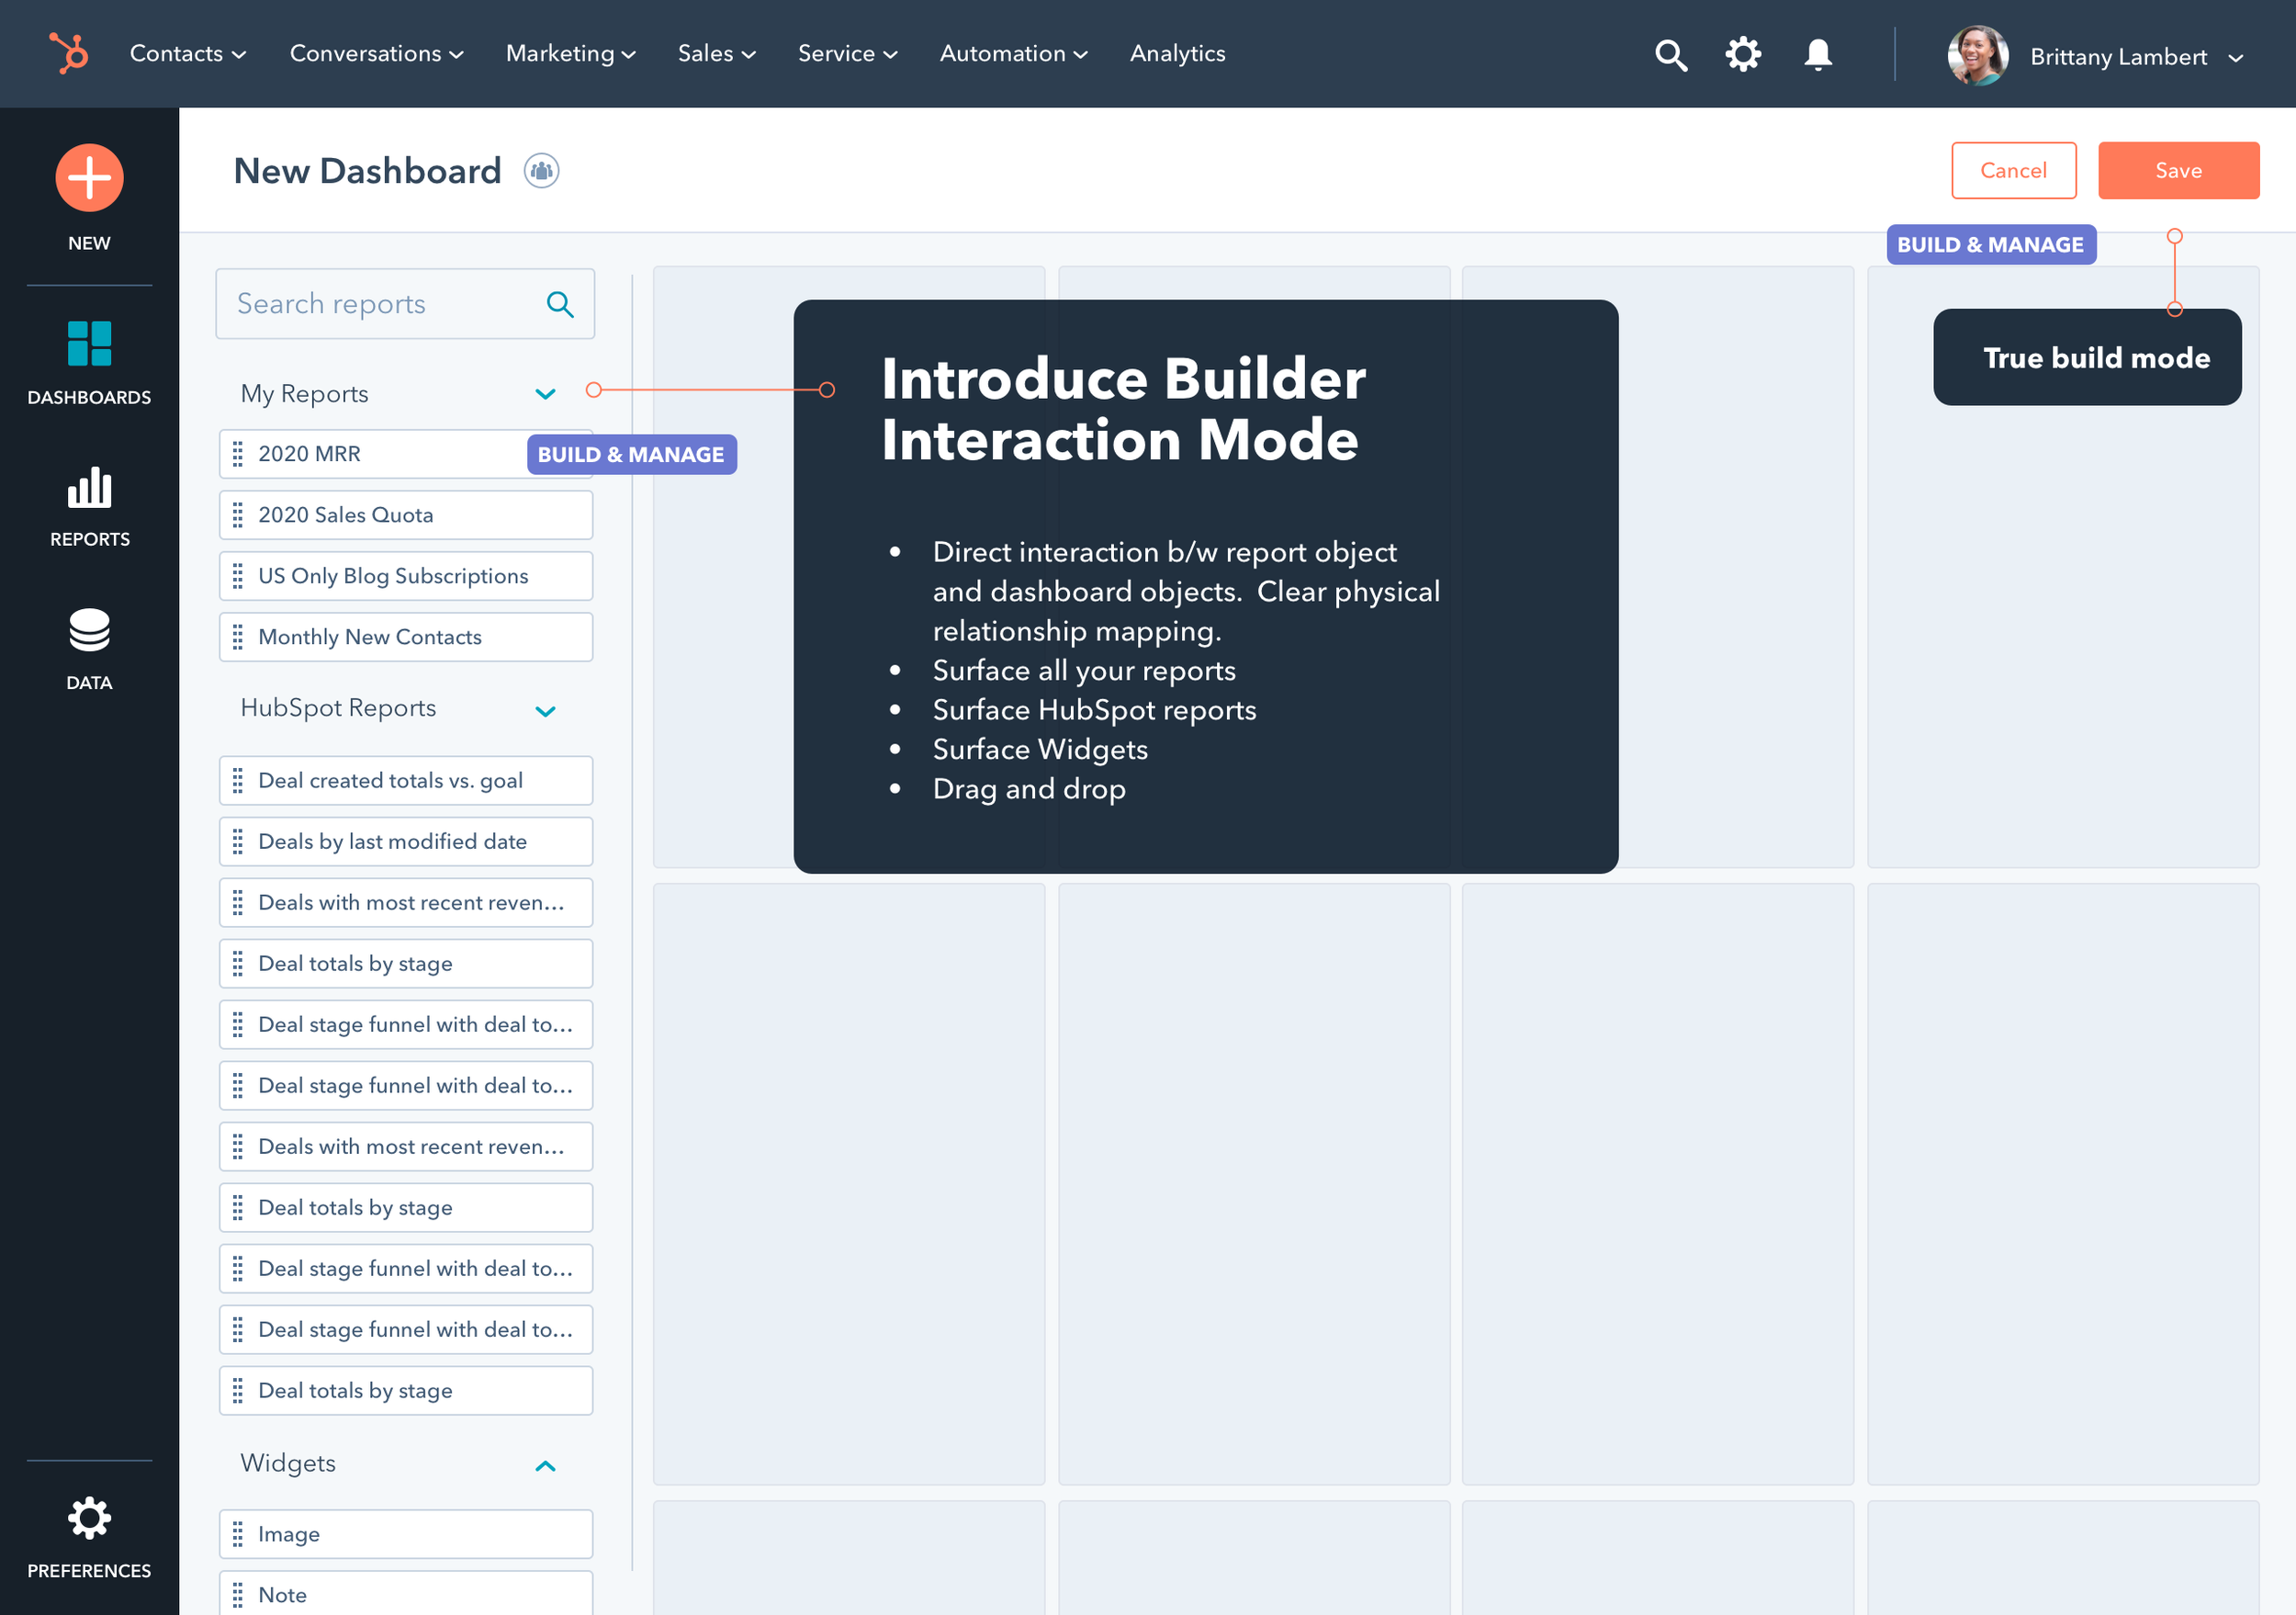Open the Reports bar chart icon

pyautogui.click(x=89, y=488)
